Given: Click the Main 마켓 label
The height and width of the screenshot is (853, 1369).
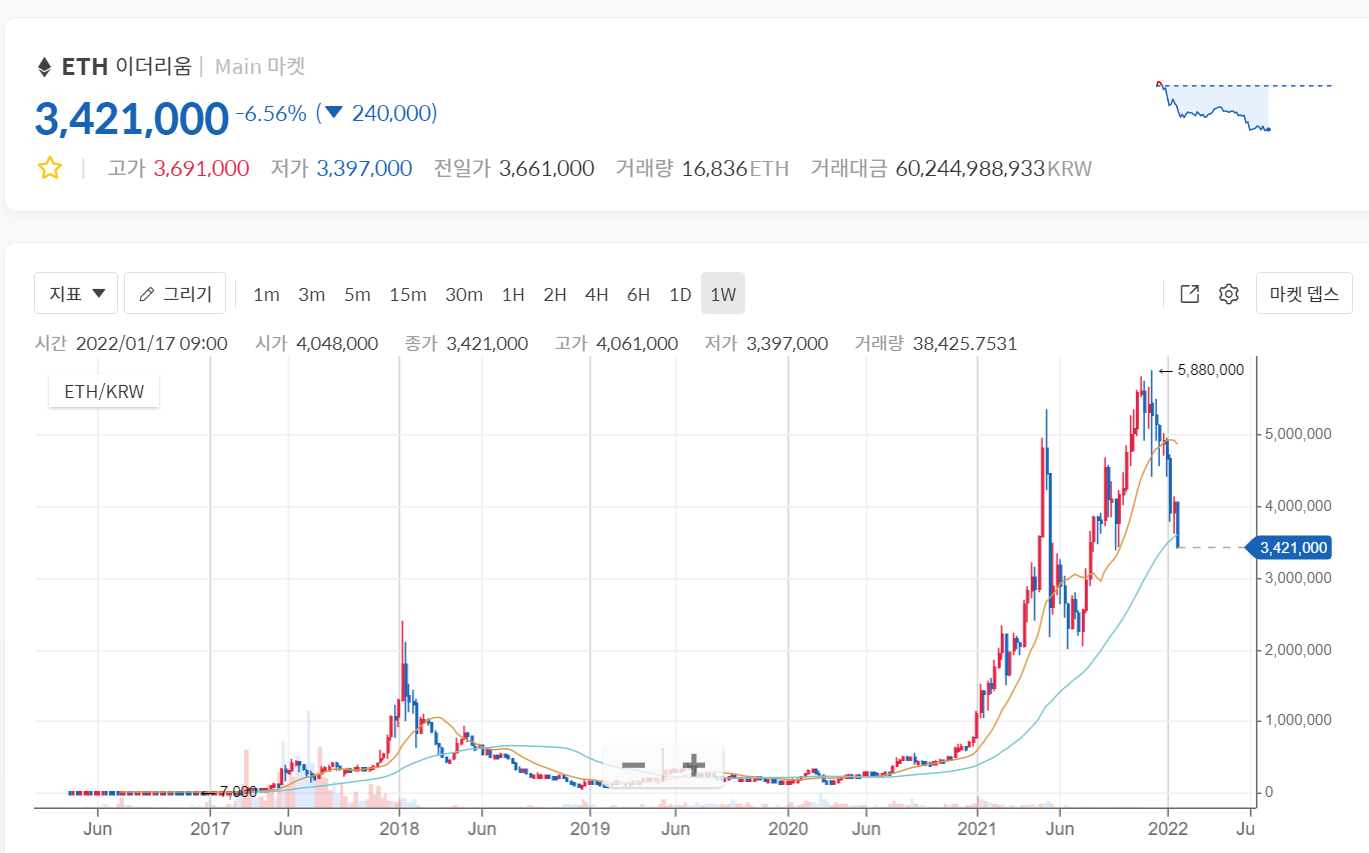Looking at the screenshot, I should pos(260,67).
